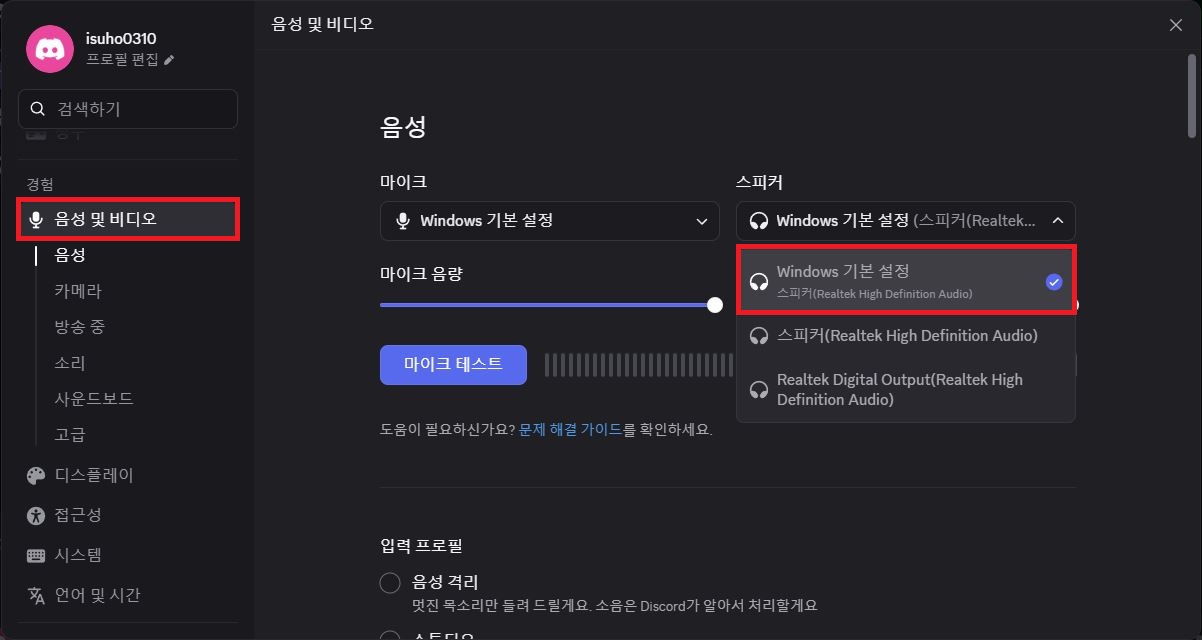Select the 음성 격리 input profile radio button

click(x=390, y=583)
